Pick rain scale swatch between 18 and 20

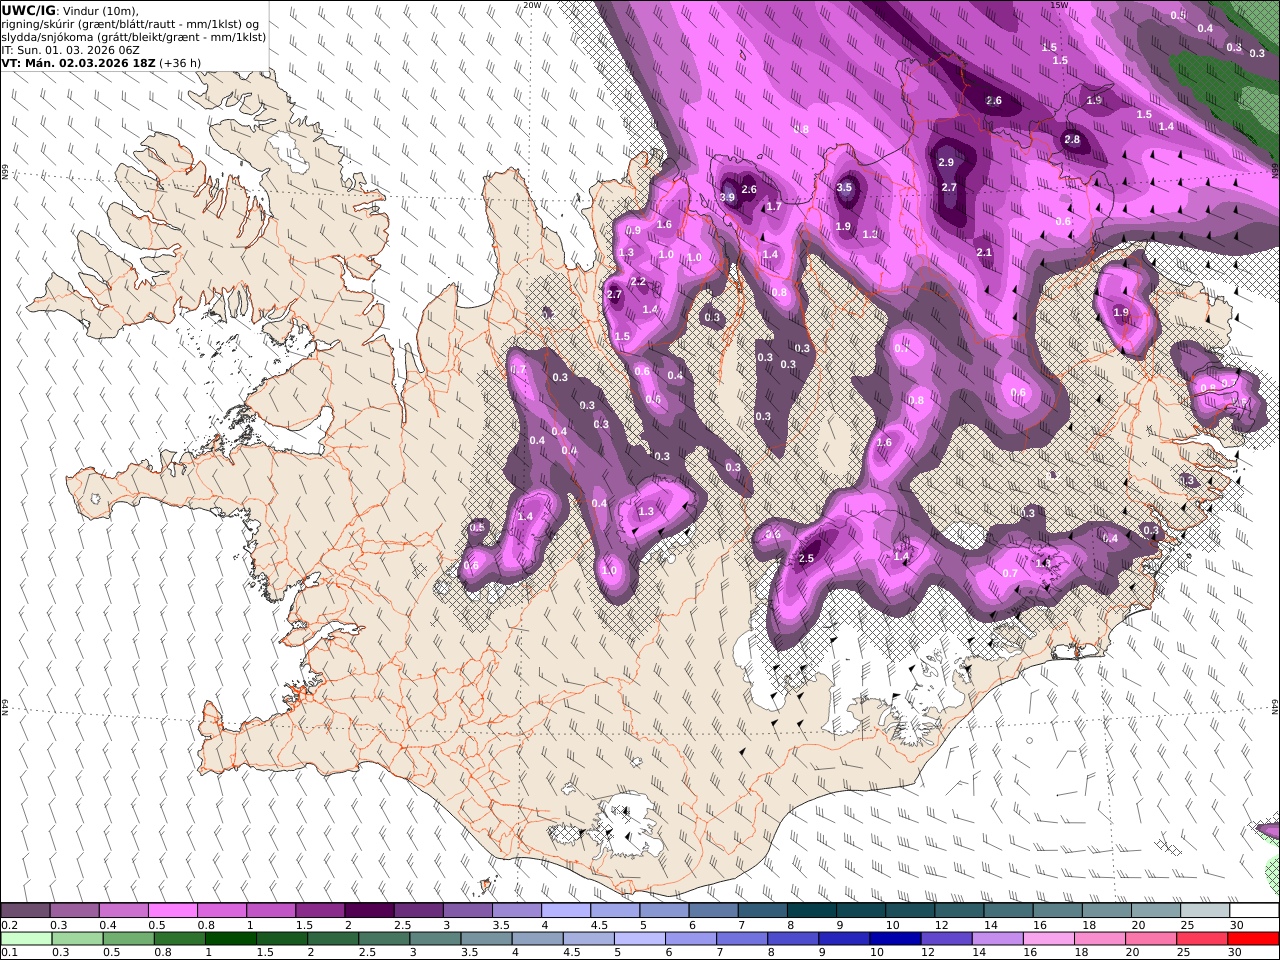pyautogui.click(x=1099, y=938)
